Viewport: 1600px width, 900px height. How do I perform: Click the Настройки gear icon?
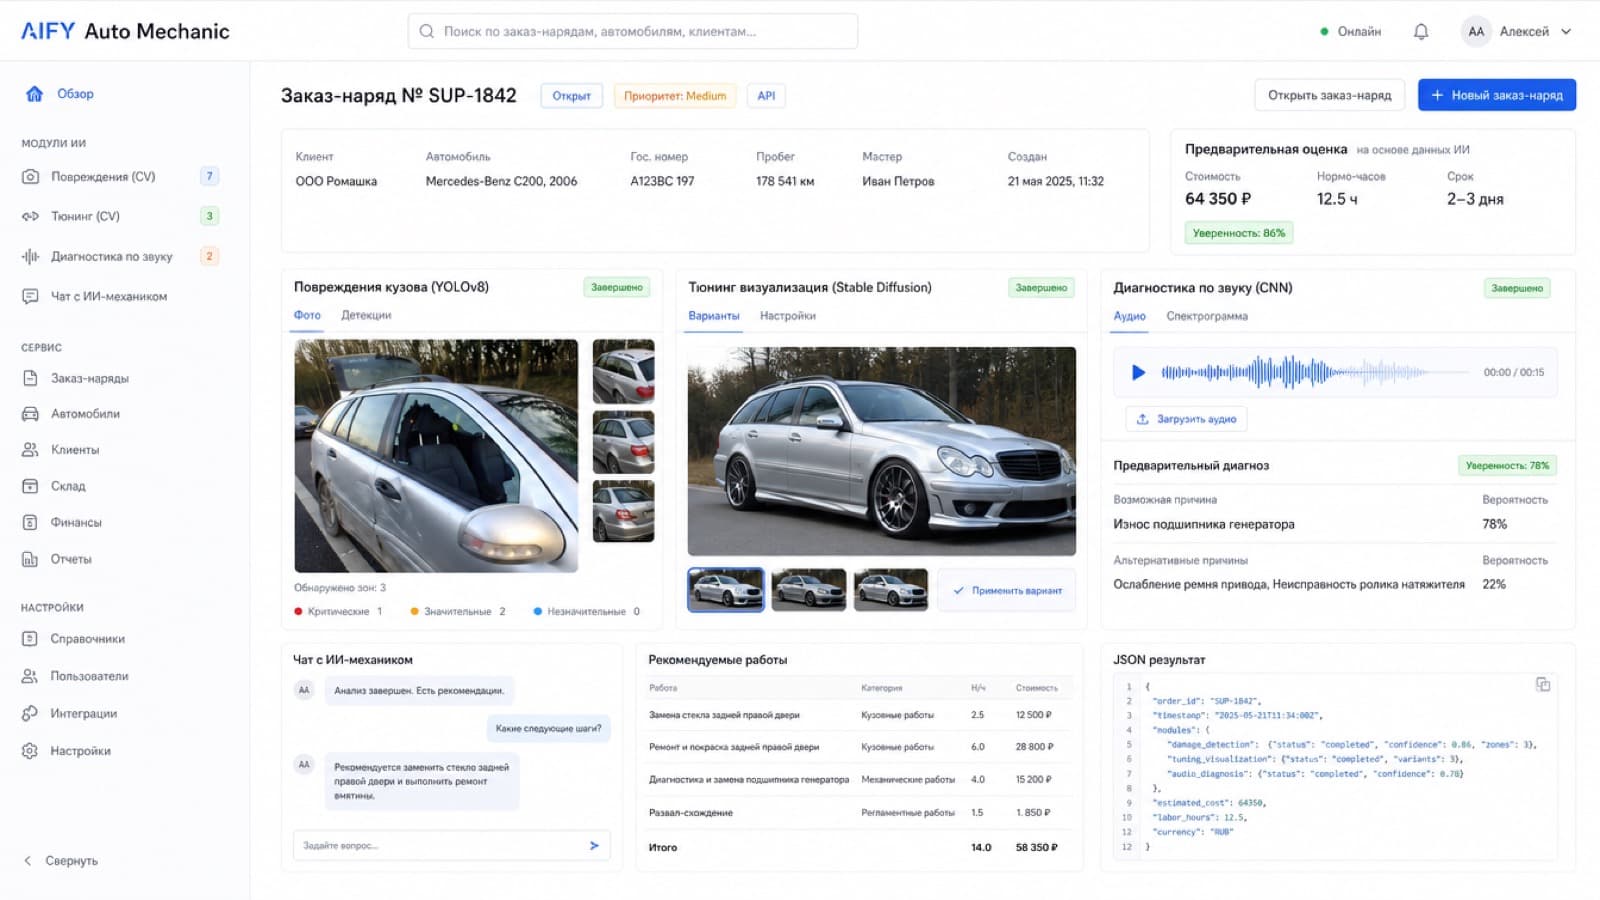pos(30,750)
